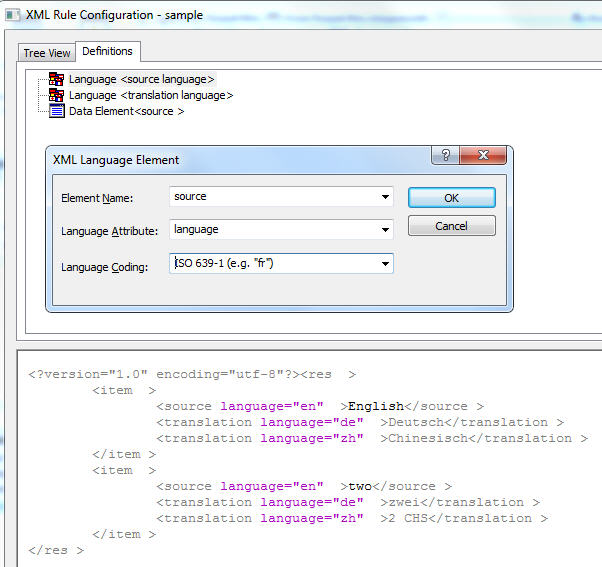Close the XML Language Element dialog
Image resolution: width=602 pixels, height=567 pixels.
(x=484, y=156)
